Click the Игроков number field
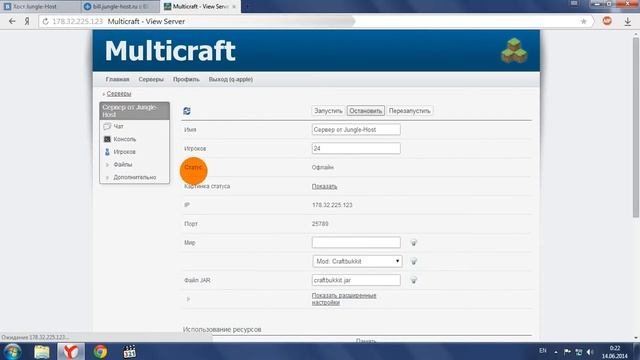 click(x=356, y=148)
